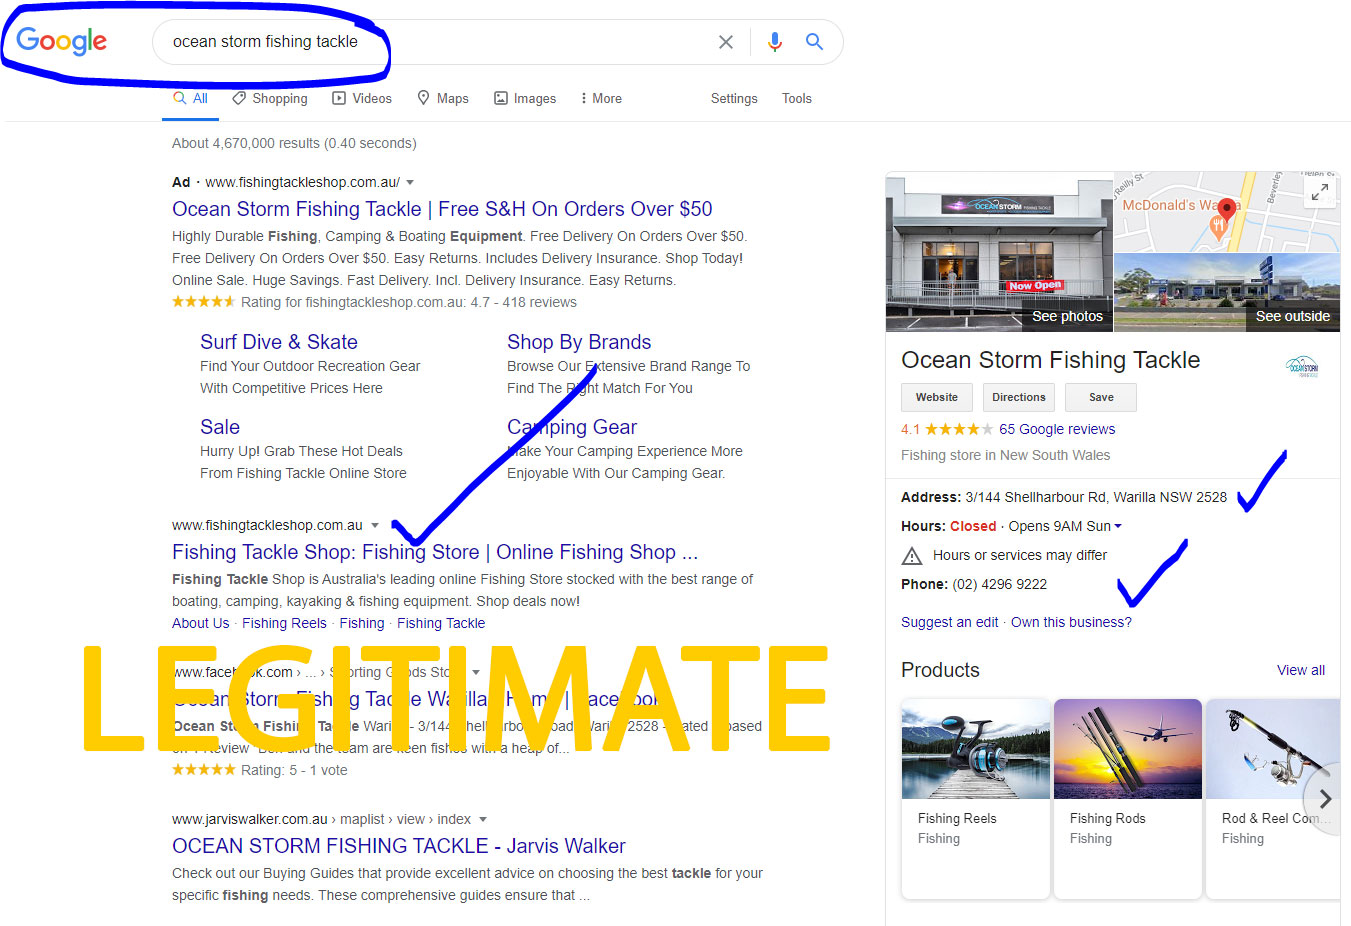Switch to the Images tab
The height and width of the screenshot is (926, 1351).
tap(525, 98)
